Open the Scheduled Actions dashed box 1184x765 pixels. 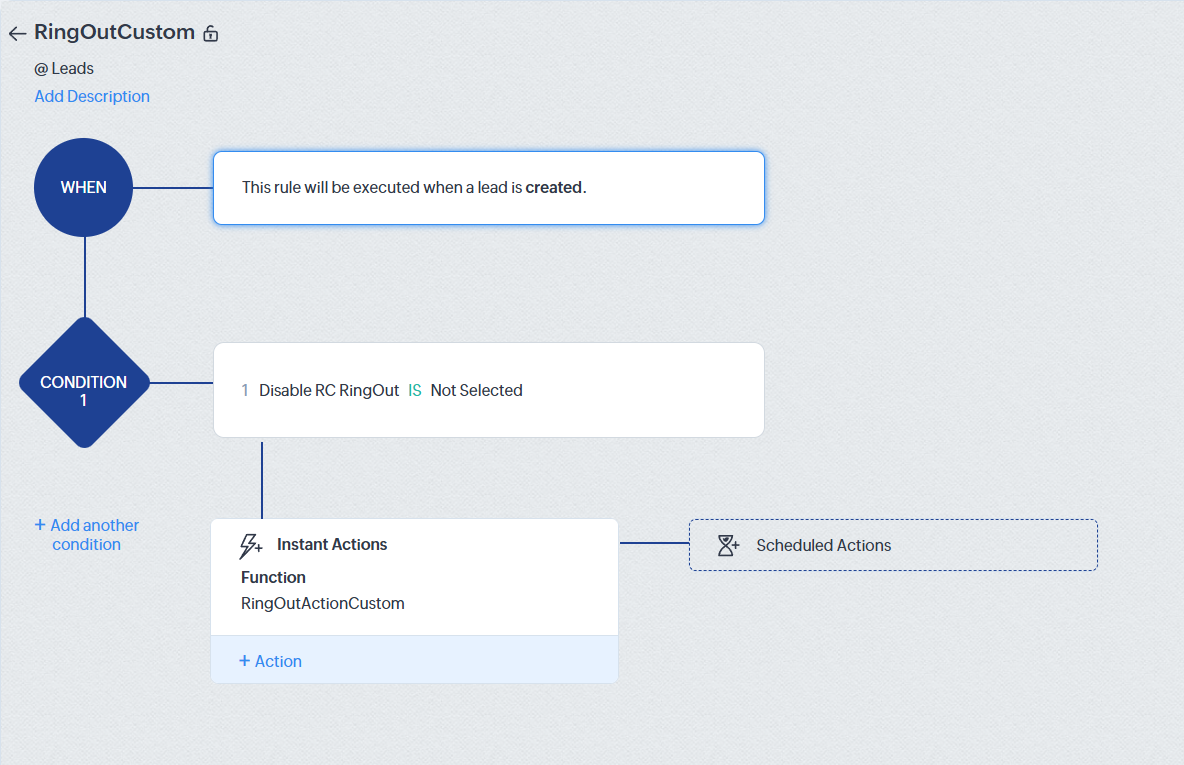[893, 545]
